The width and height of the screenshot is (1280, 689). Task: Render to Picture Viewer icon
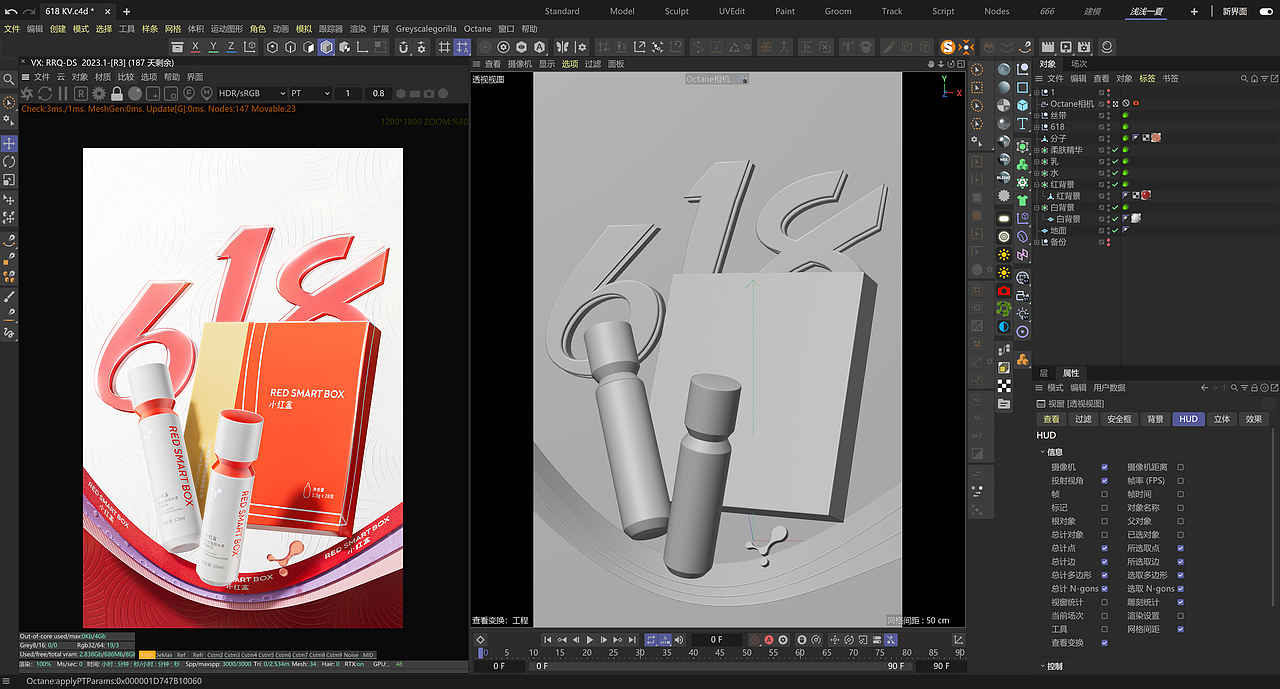(x=1066, y=47)
